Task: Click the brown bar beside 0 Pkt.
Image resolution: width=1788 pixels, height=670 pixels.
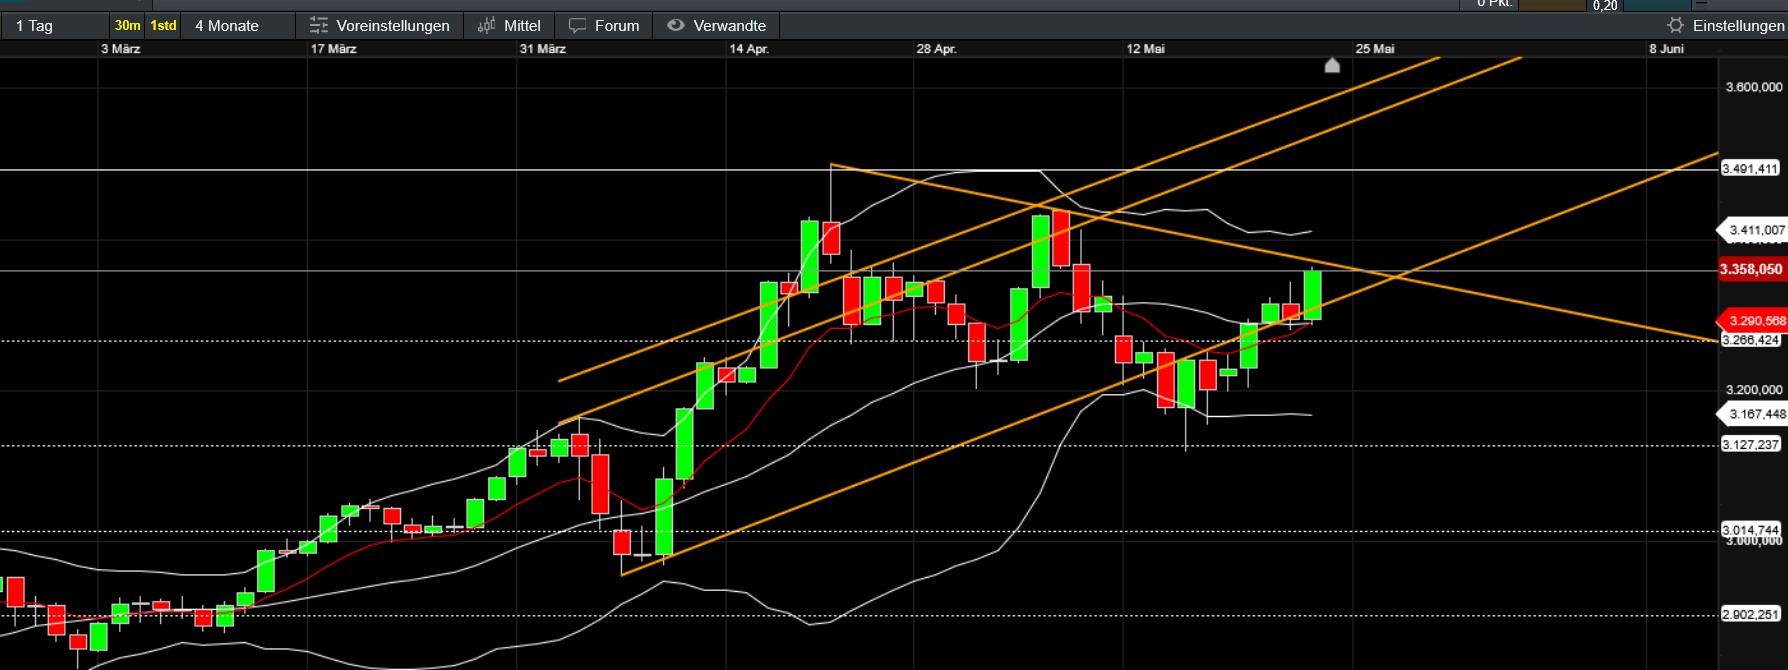Action: (x=1552, y=5)
